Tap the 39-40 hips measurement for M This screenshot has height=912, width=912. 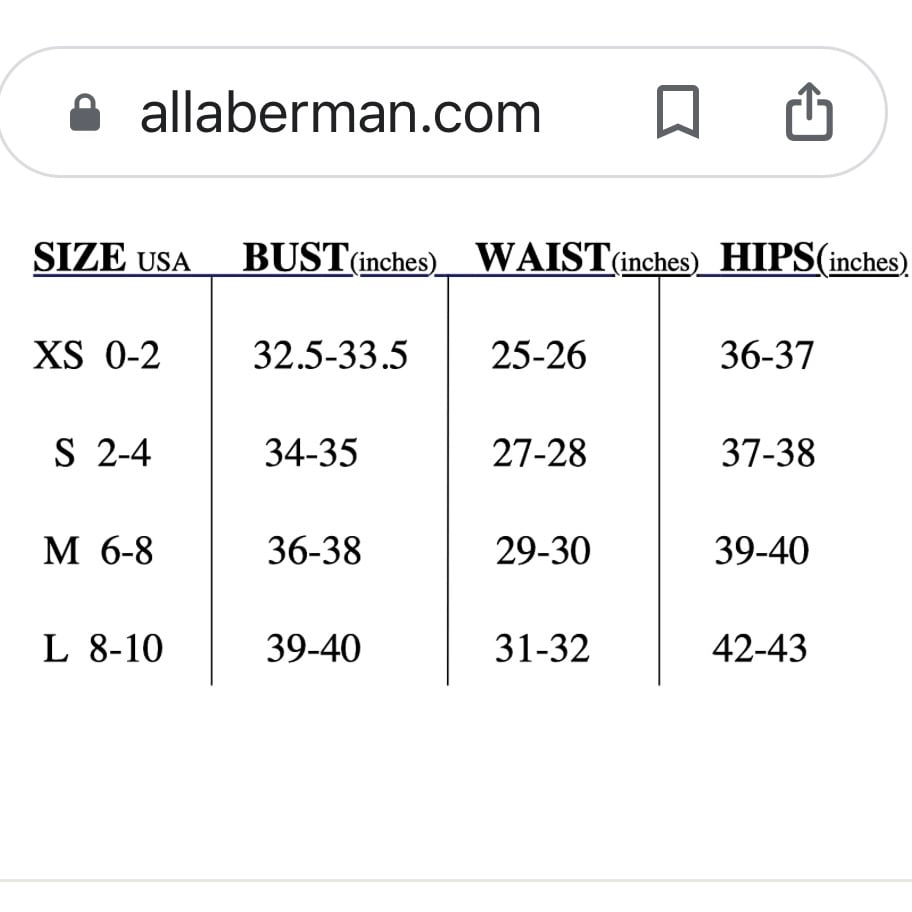tap(762, 551)
